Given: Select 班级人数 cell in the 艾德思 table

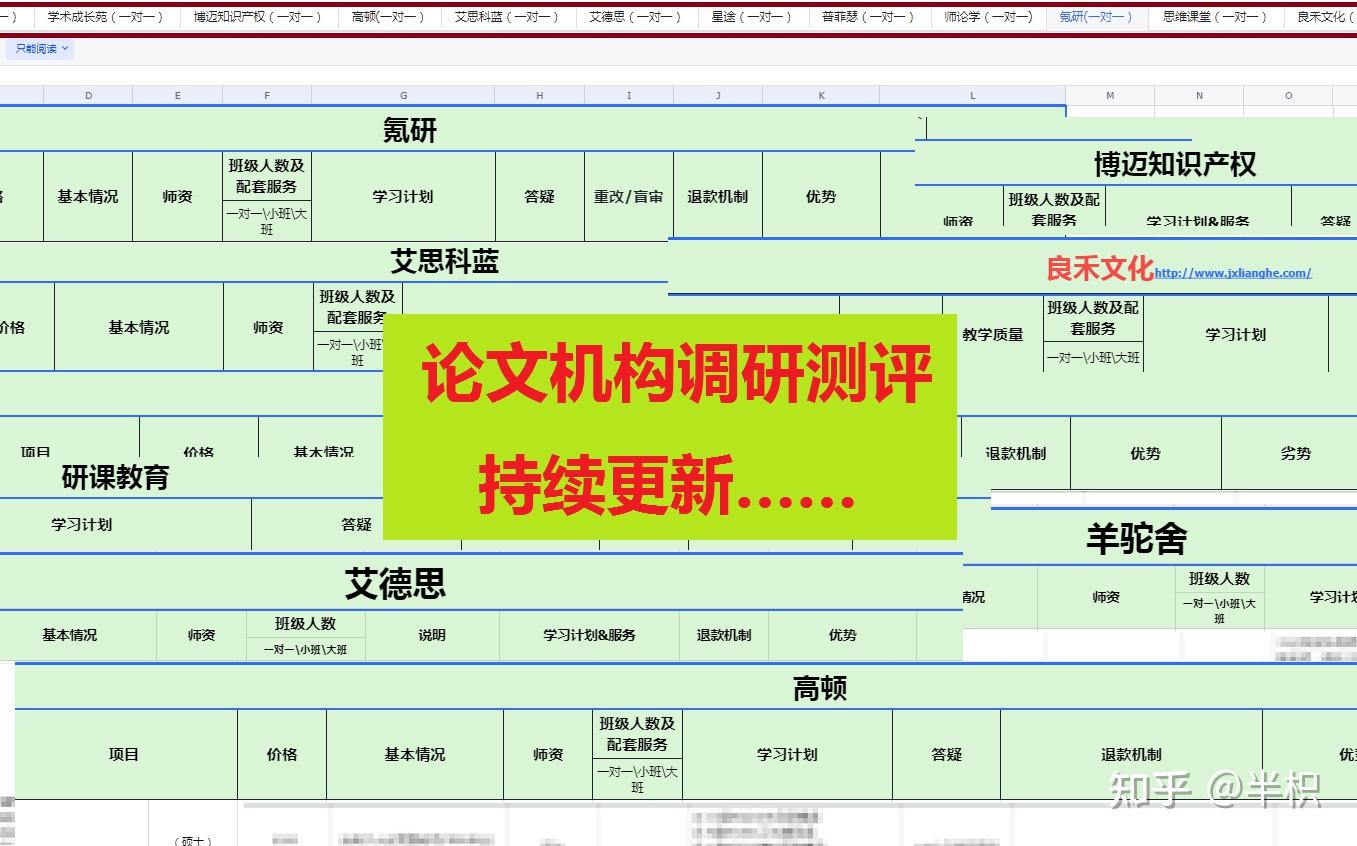Looking at the screenshot, I should pyautogui.click(x=306, y=624).
